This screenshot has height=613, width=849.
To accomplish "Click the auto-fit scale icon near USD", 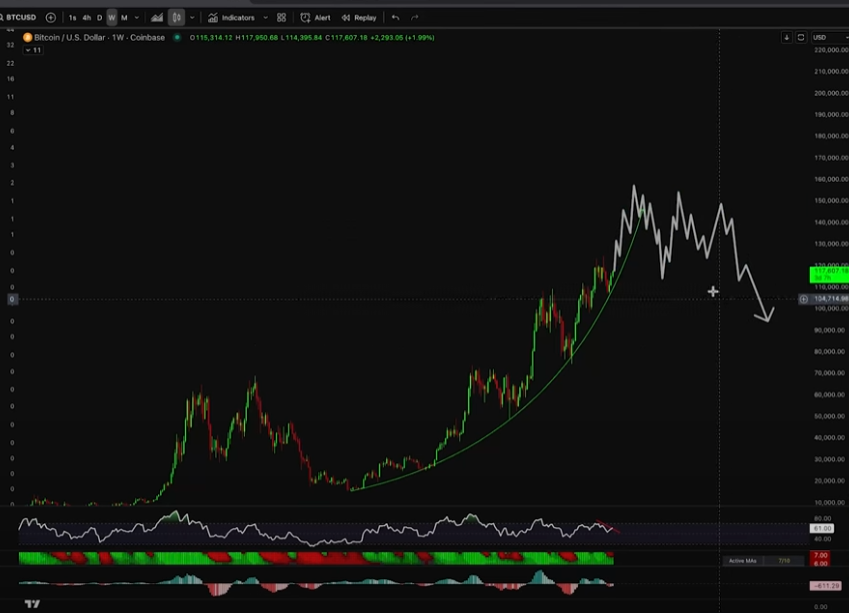I will point(801,37).
